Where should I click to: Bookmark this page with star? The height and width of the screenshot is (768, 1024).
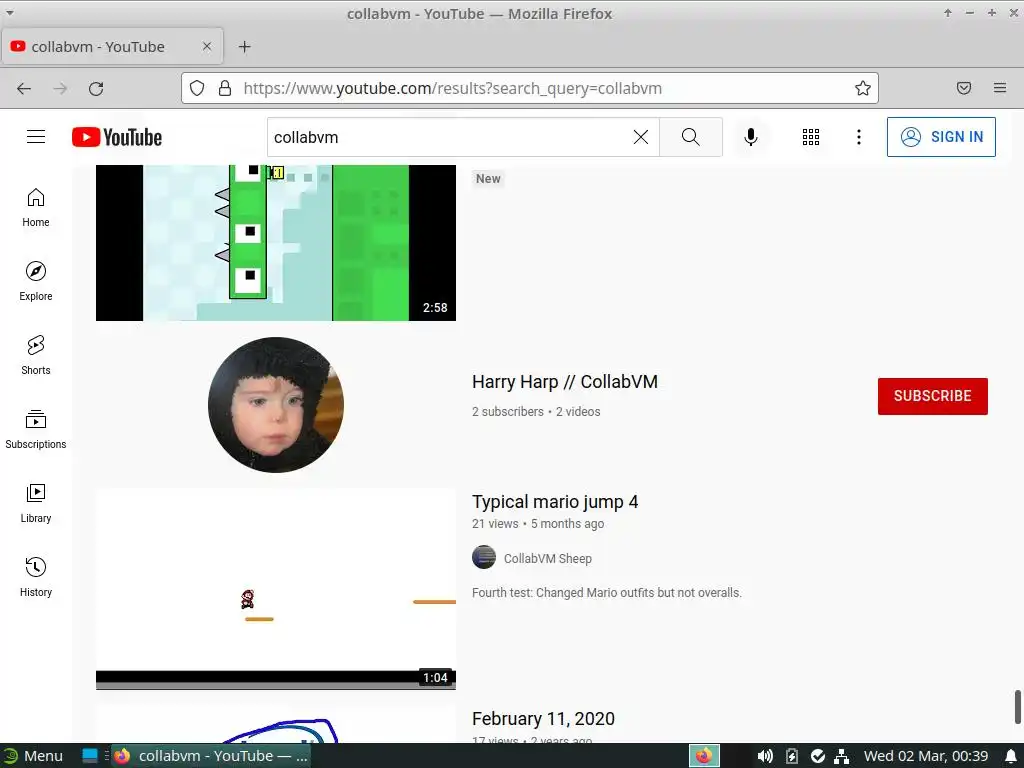tap(863, 88)
